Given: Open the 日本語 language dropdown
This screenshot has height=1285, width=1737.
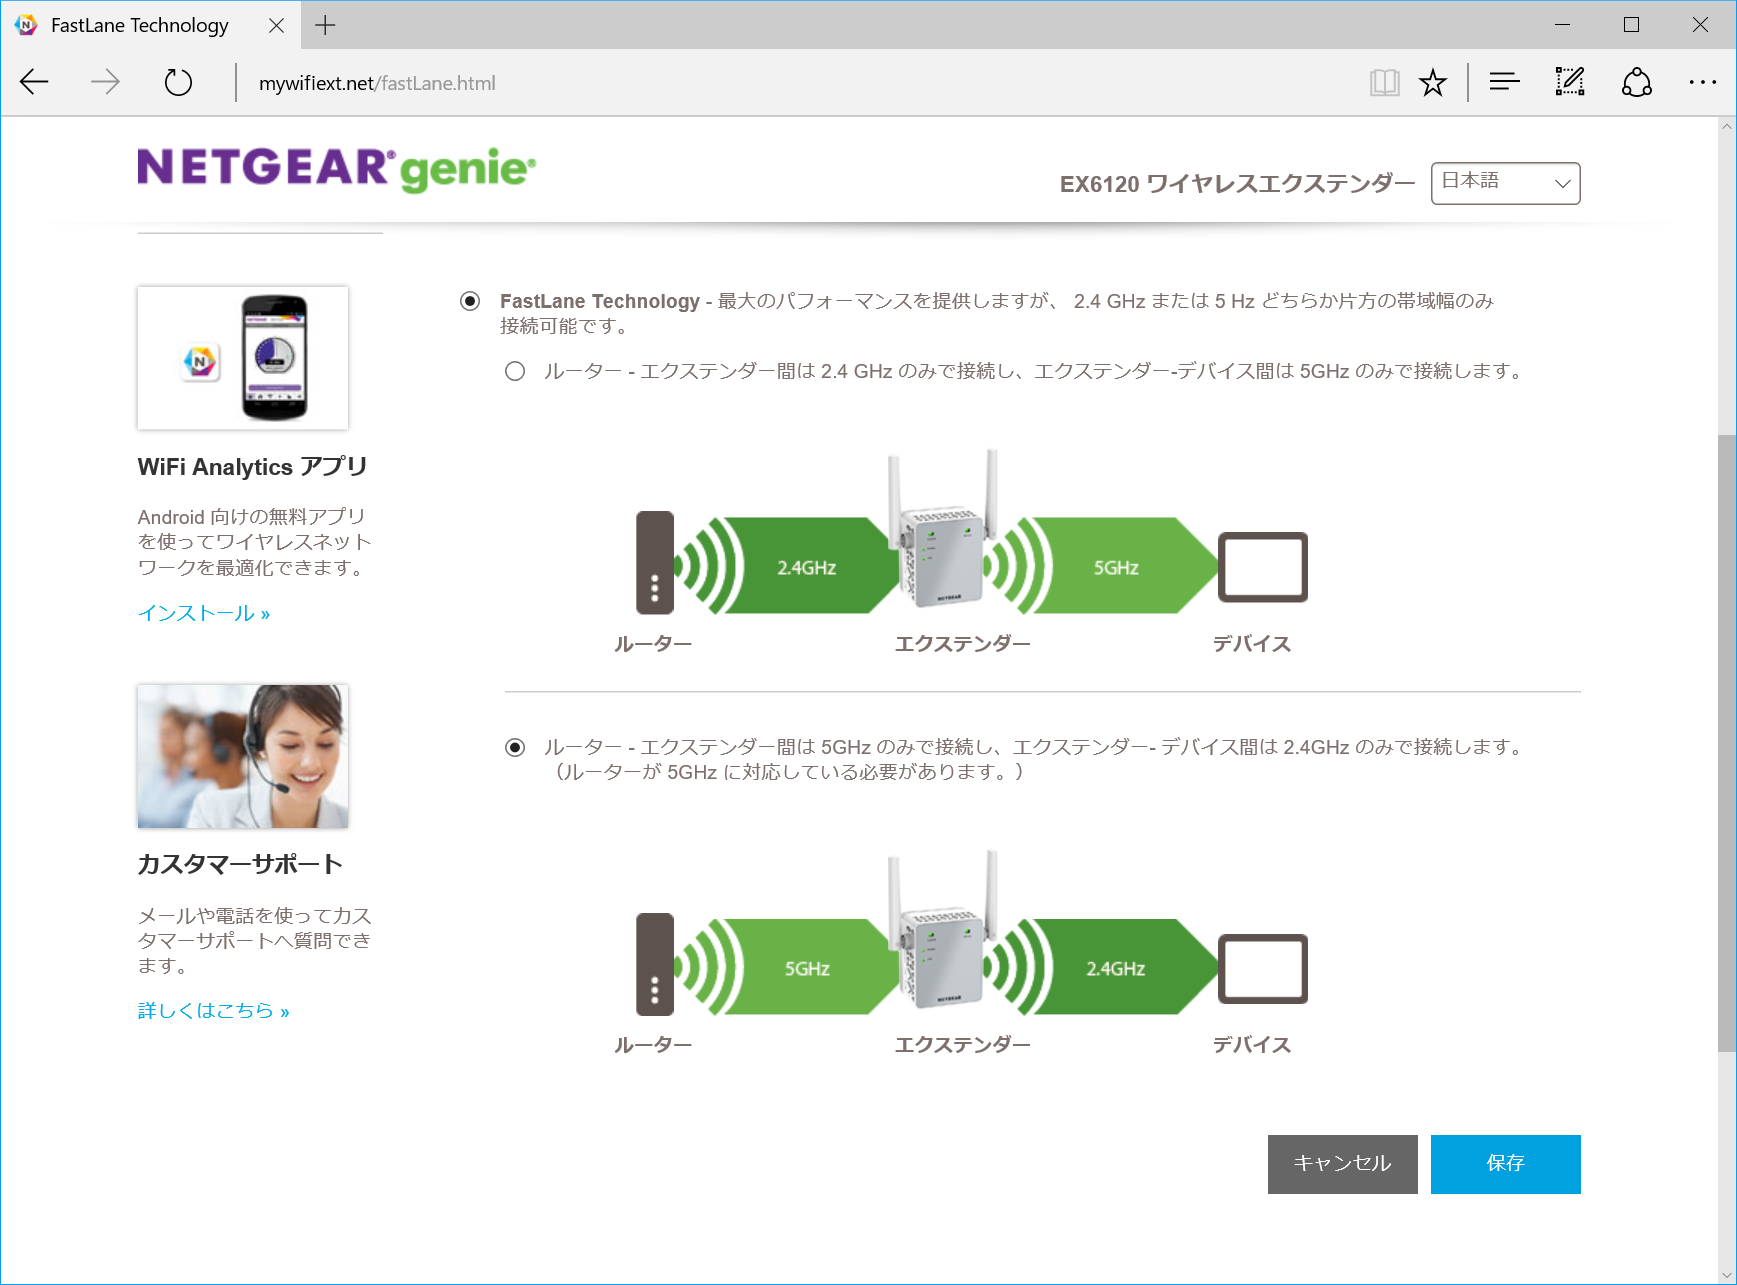Looking at the screenshot, I should click(1505, 183).
